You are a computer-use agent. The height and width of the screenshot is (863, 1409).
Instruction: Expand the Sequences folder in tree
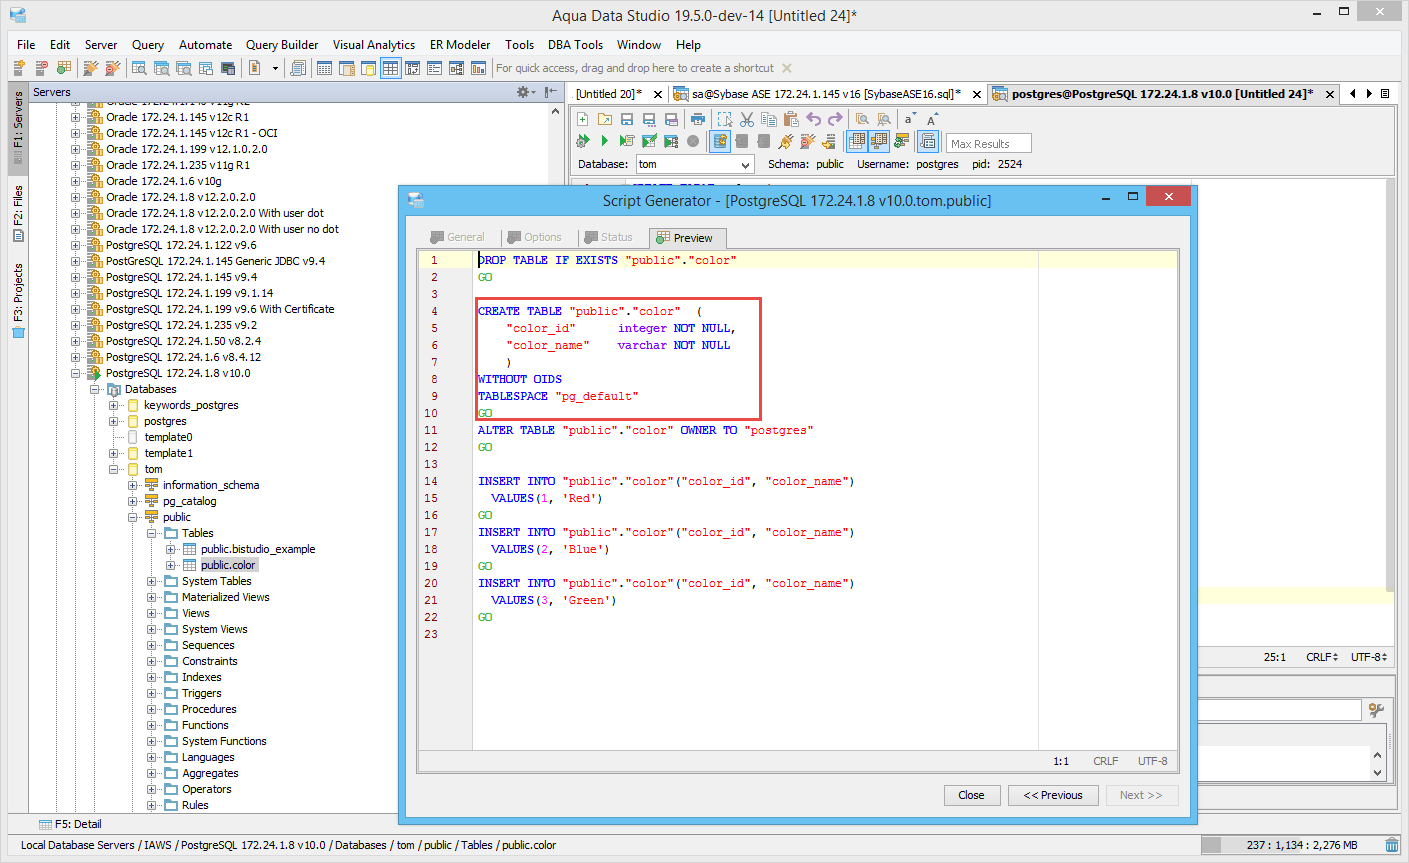(x=152, y=645)
